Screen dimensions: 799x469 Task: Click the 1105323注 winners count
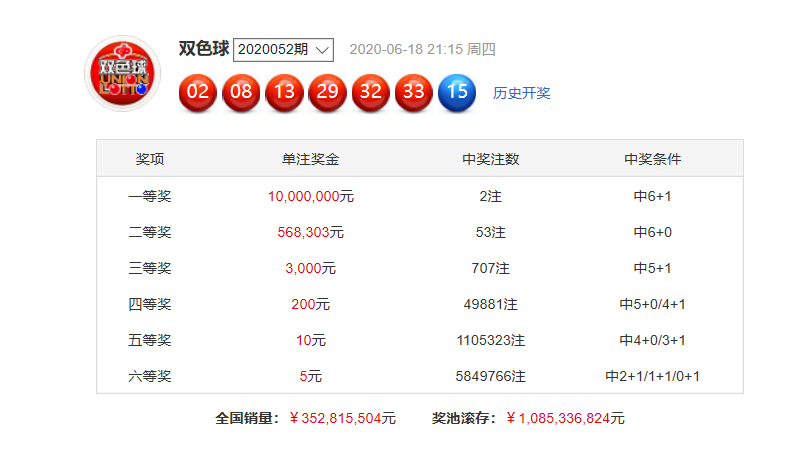point(491,340)
